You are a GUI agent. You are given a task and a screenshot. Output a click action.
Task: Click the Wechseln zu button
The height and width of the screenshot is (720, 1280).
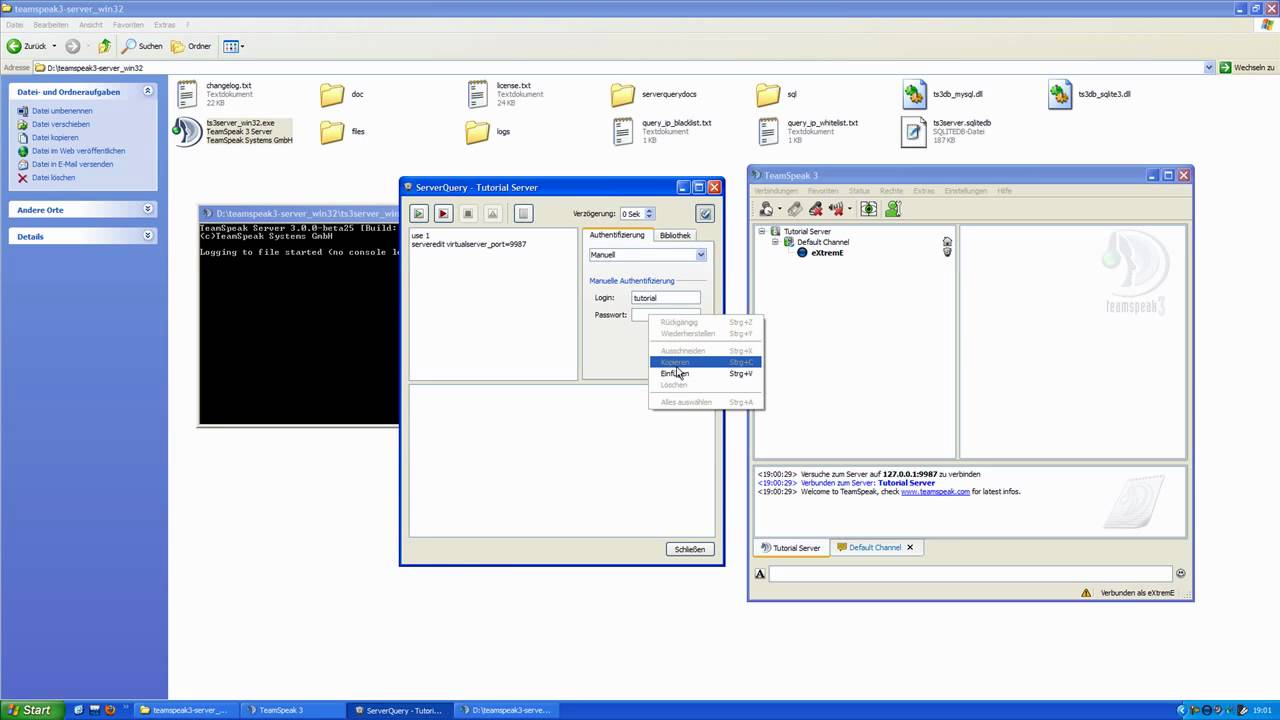[x=1247, y=68]
